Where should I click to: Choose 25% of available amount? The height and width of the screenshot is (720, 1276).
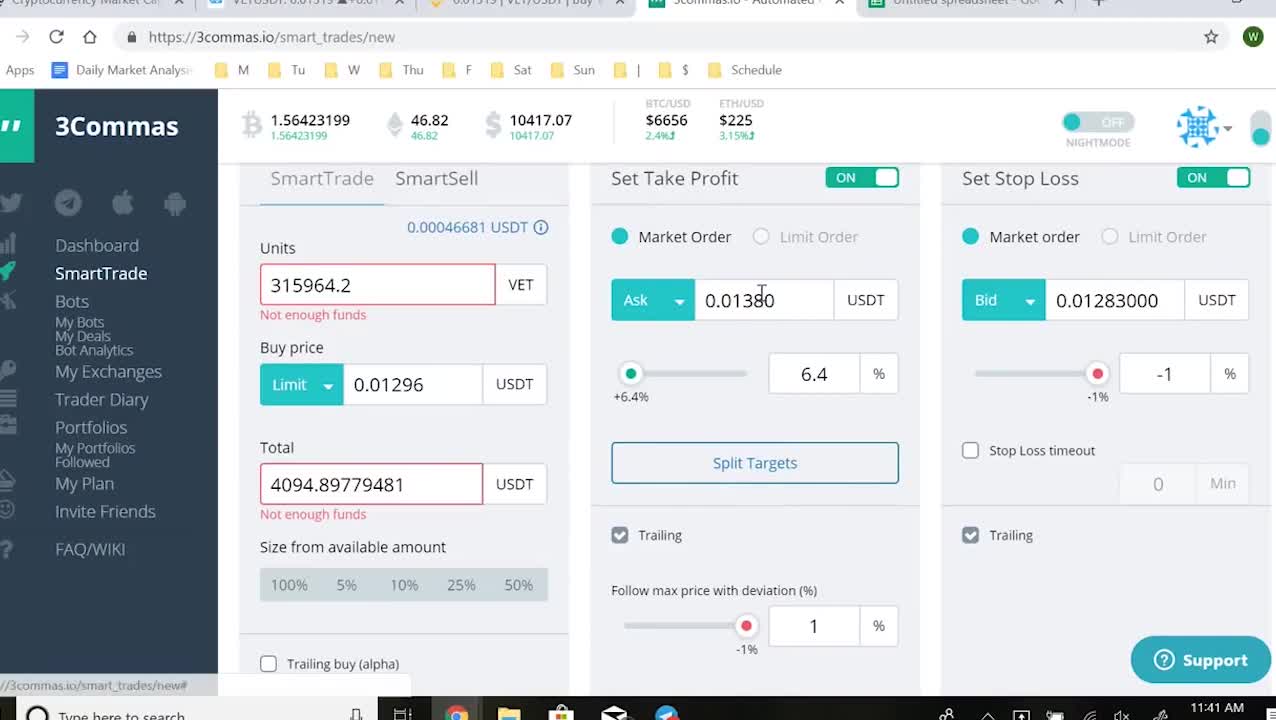tap(461, 585)
